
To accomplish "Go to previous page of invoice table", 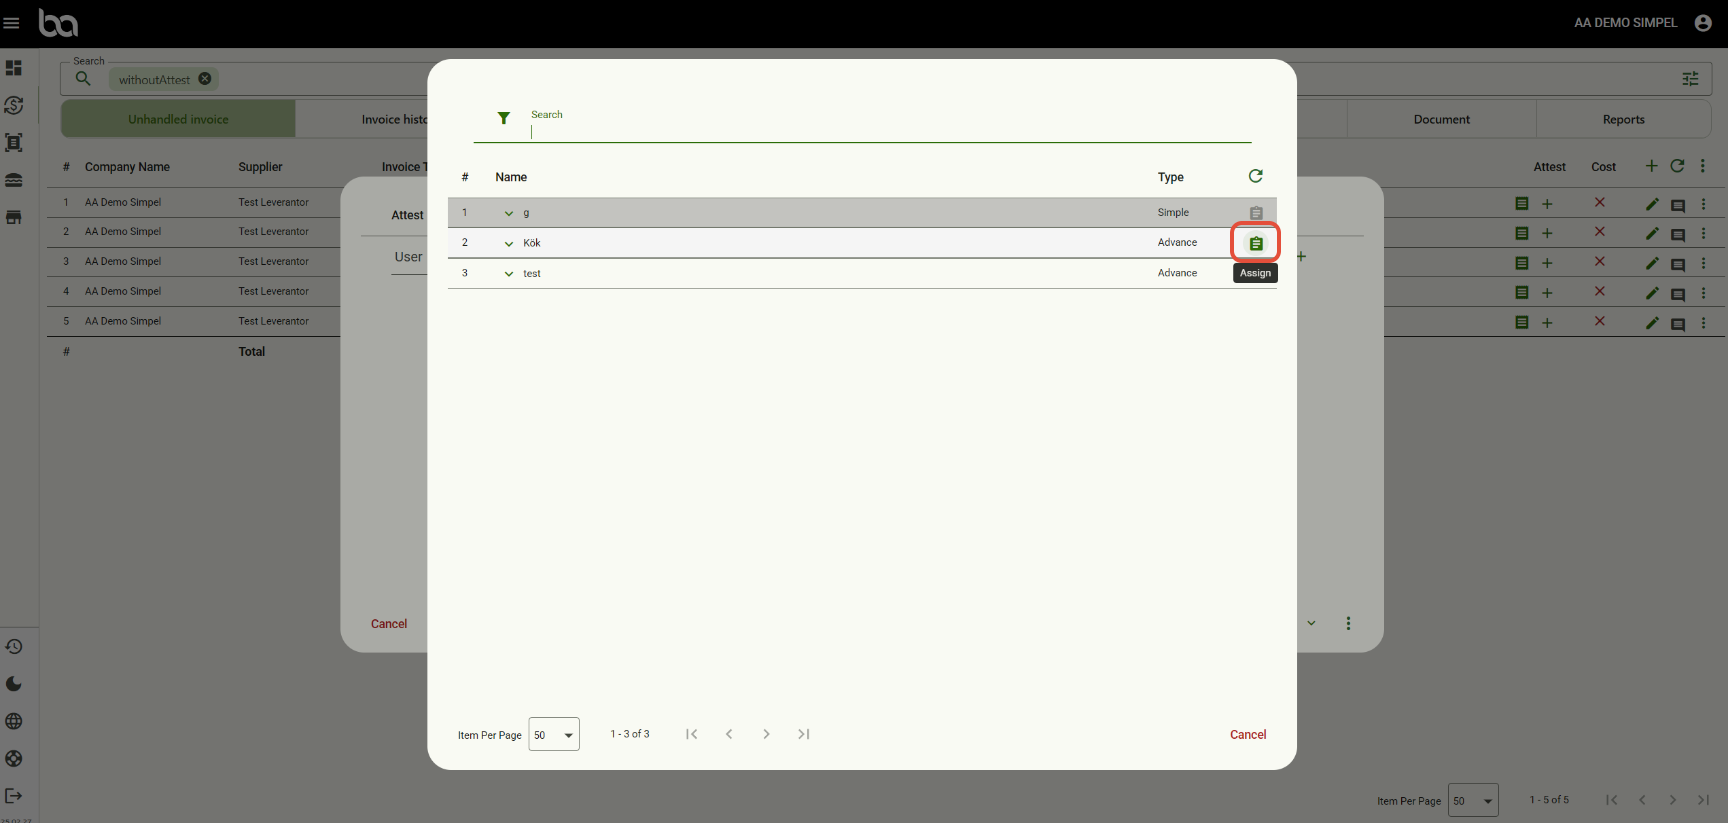I will pyautogui.click(x=1642, y=800).
